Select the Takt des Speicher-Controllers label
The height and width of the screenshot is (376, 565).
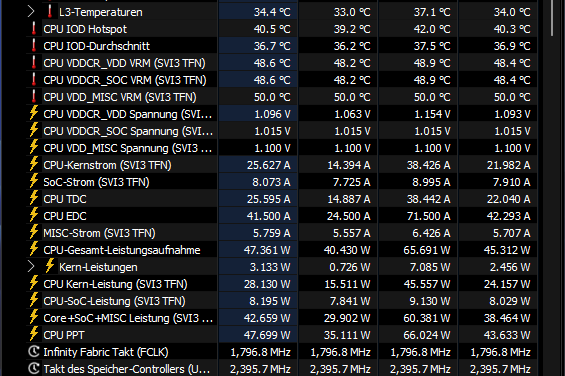(126, 369)
